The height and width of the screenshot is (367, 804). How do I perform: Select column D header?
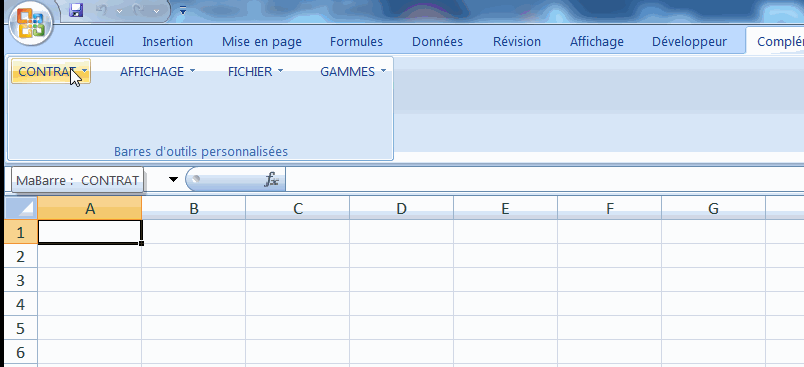[x=401, y=208]
